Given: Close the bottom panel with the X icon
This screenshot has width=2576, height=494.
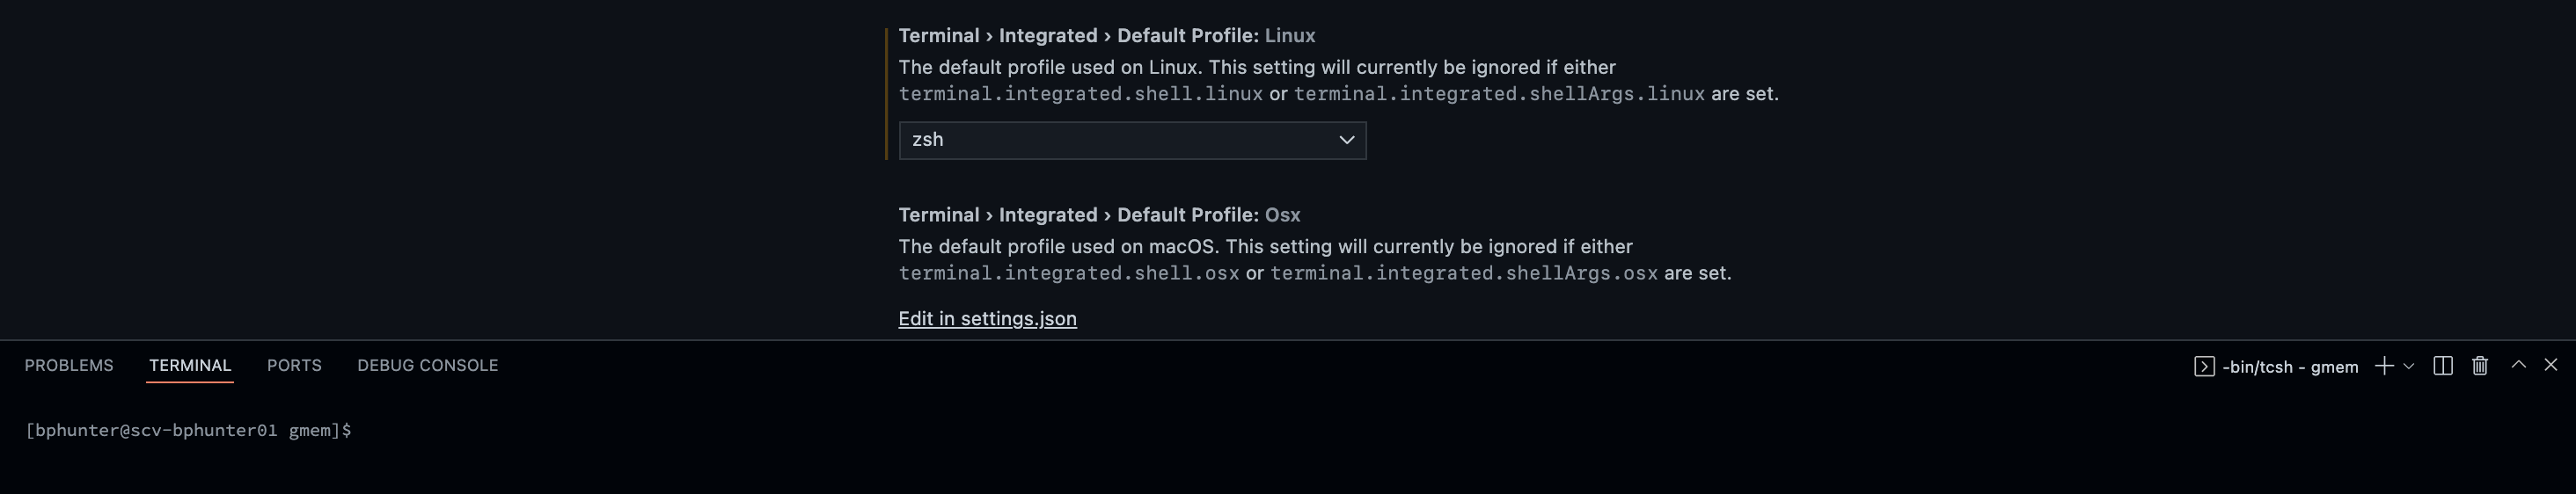Looking at the screenshot, I should 2551,365.
